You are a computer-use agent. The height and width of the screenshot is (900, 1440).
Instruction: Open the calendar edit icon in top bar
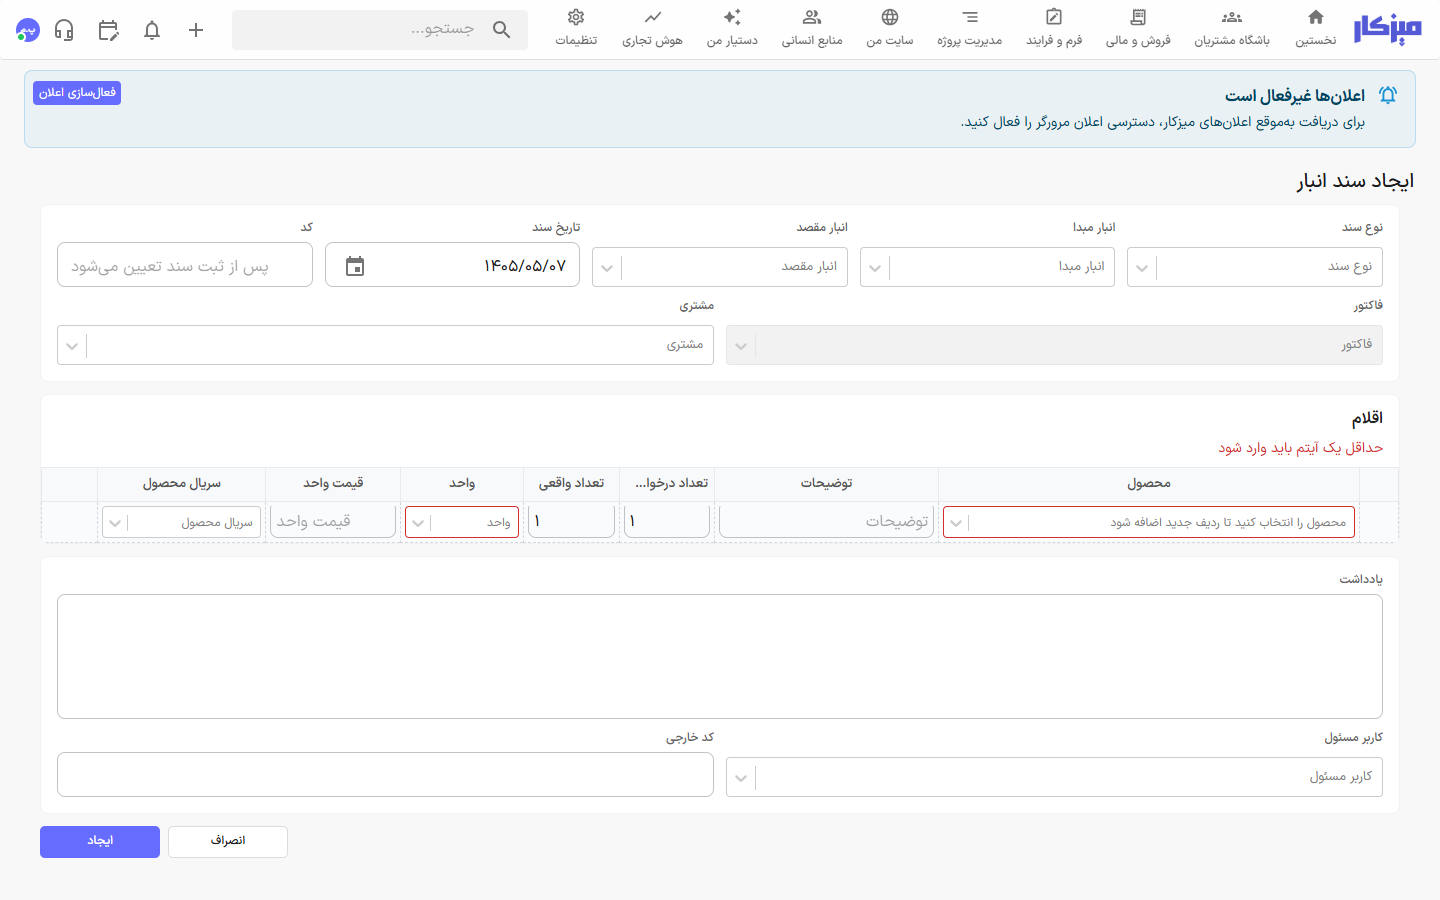(108, 30)
